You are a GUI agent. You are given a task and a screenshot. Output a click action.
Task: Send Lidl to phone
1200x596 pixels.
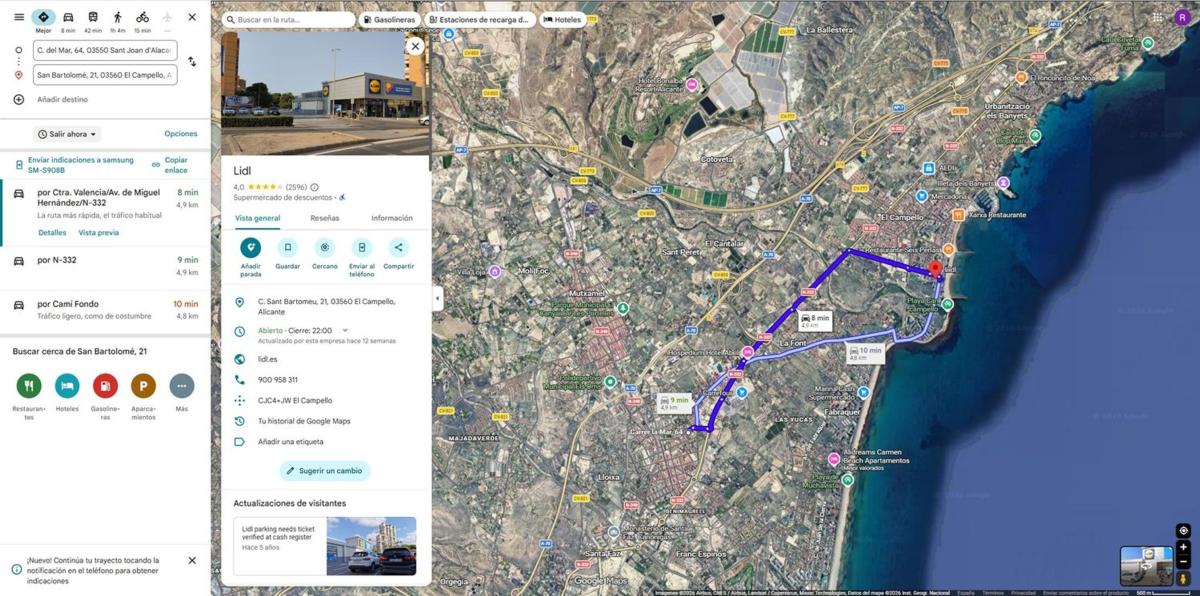pos(362,247)
